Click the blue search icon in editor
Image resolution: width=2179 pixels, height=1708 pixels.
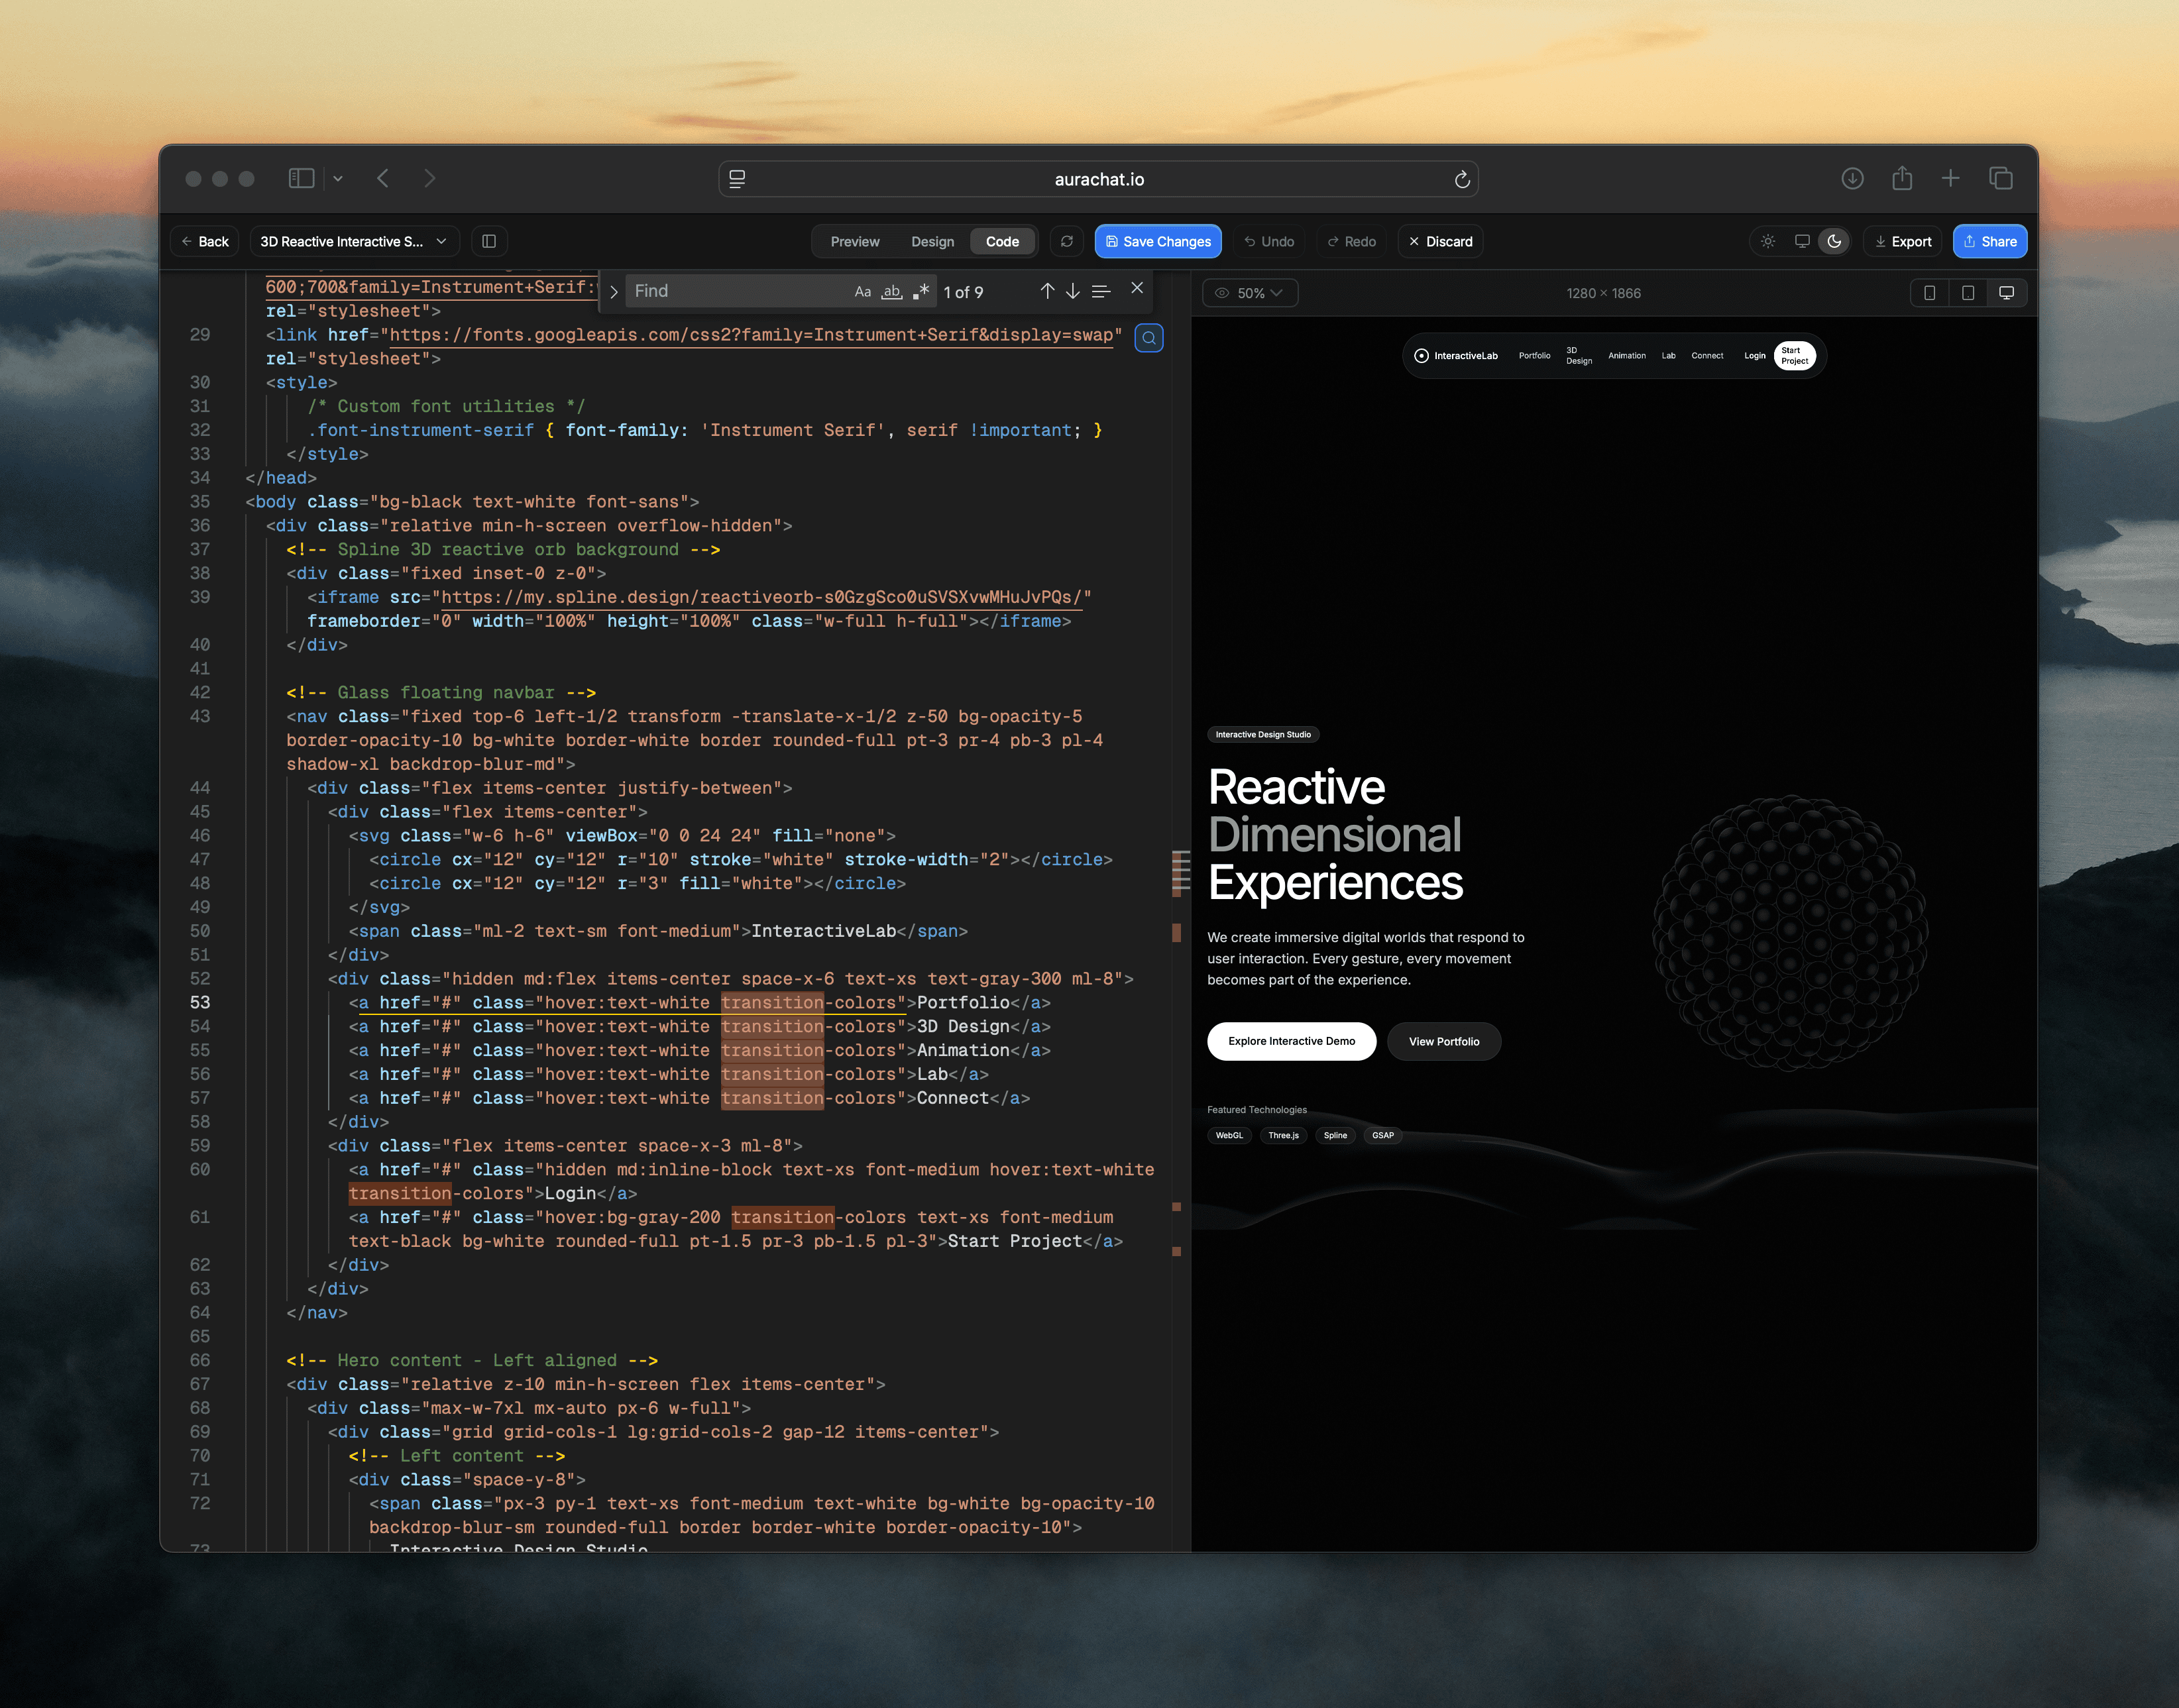point(1149,338)
